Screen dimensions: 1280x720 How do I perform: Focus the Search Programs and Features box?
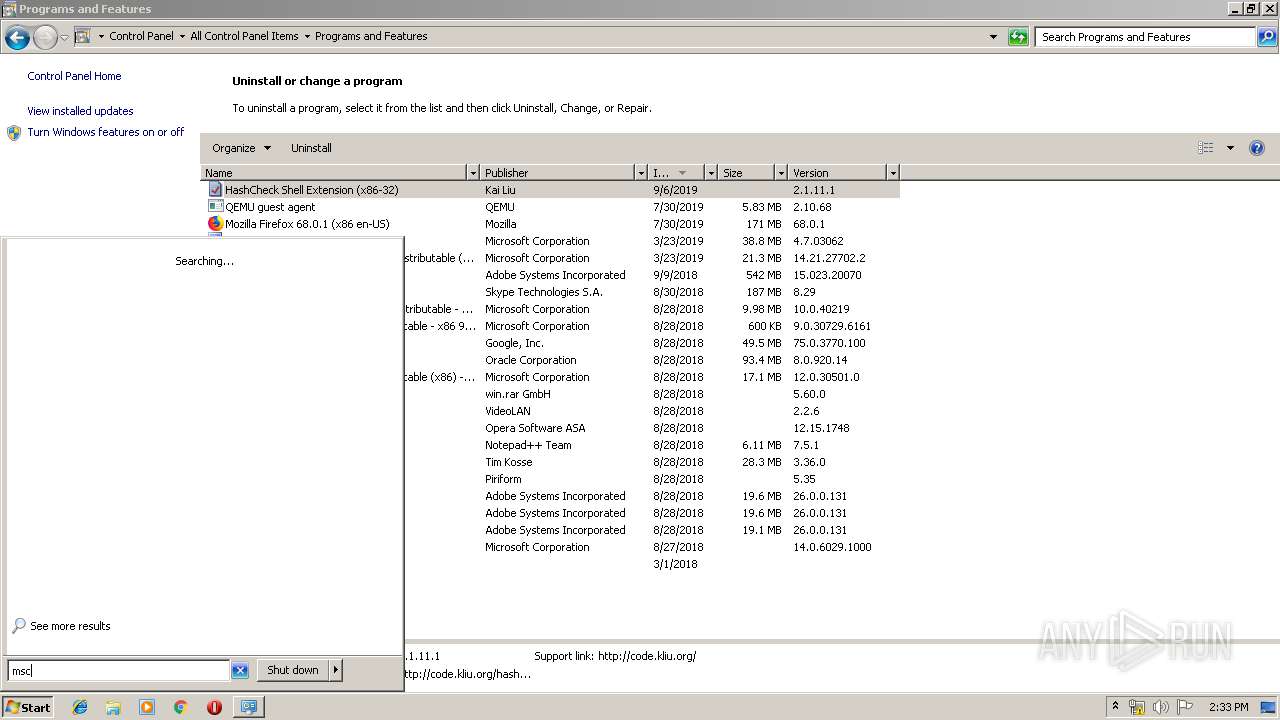(1145, 37)
